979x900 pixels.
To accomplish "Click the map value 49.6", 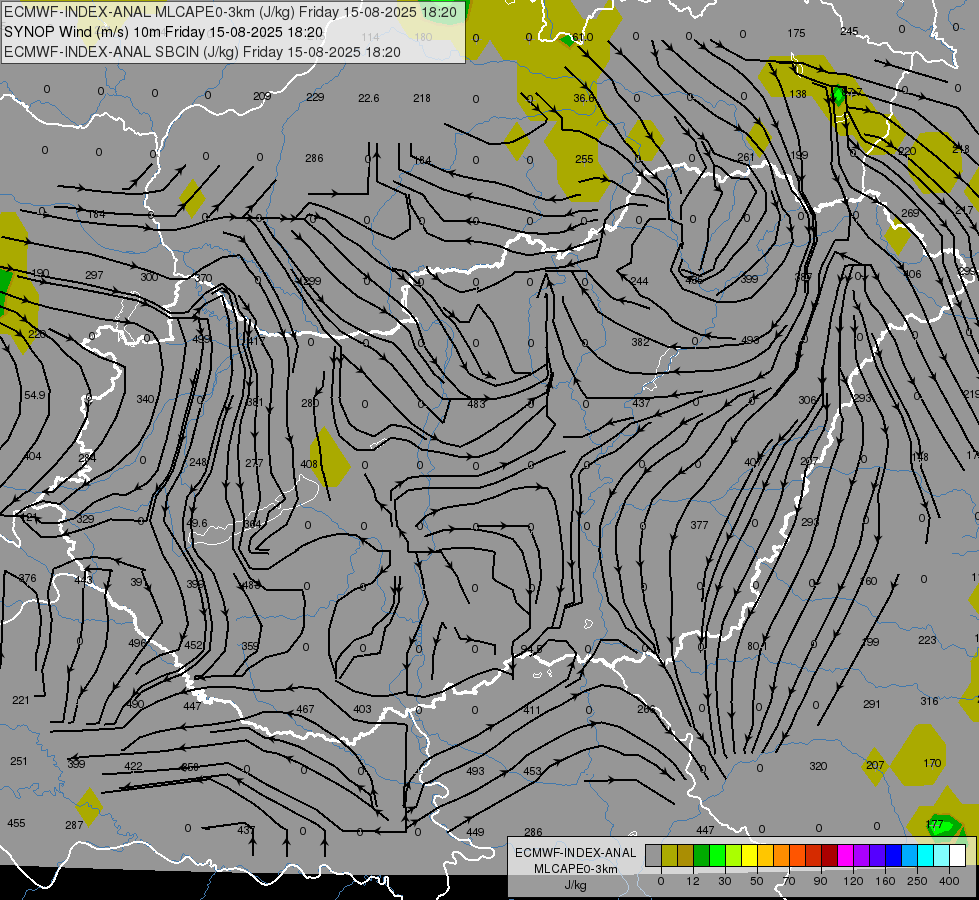I will (197, 523).
